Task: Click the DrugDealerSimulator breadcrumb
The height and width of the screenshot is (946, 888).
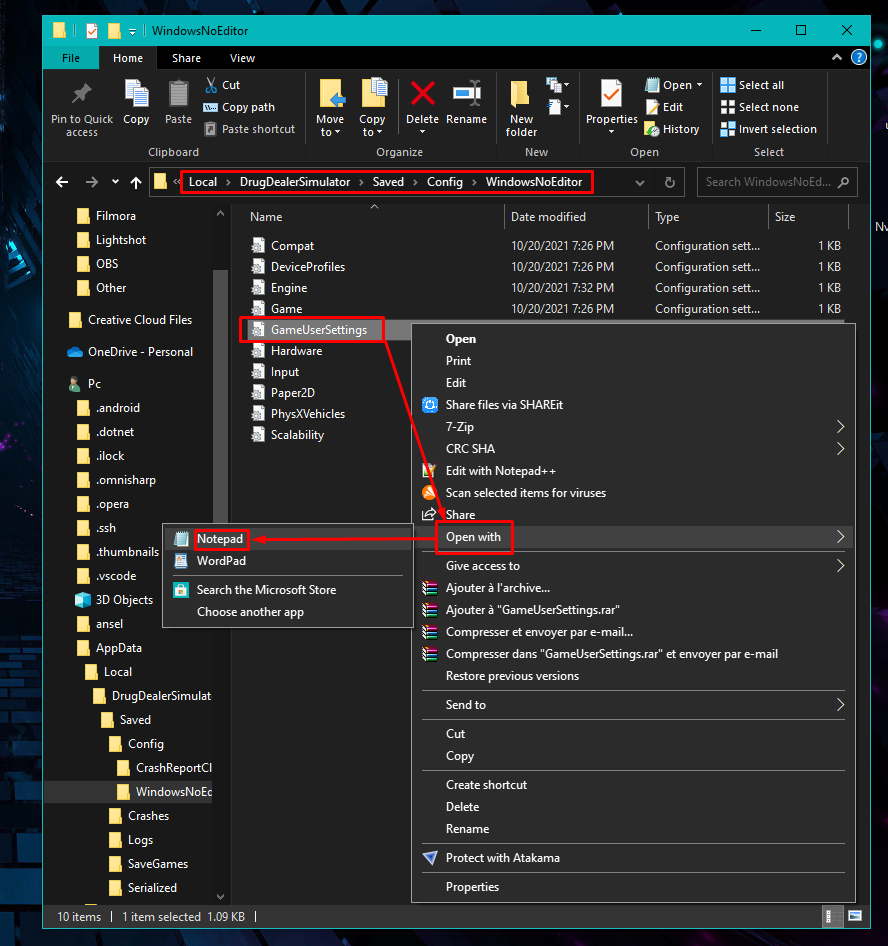Action: point(294,182)
